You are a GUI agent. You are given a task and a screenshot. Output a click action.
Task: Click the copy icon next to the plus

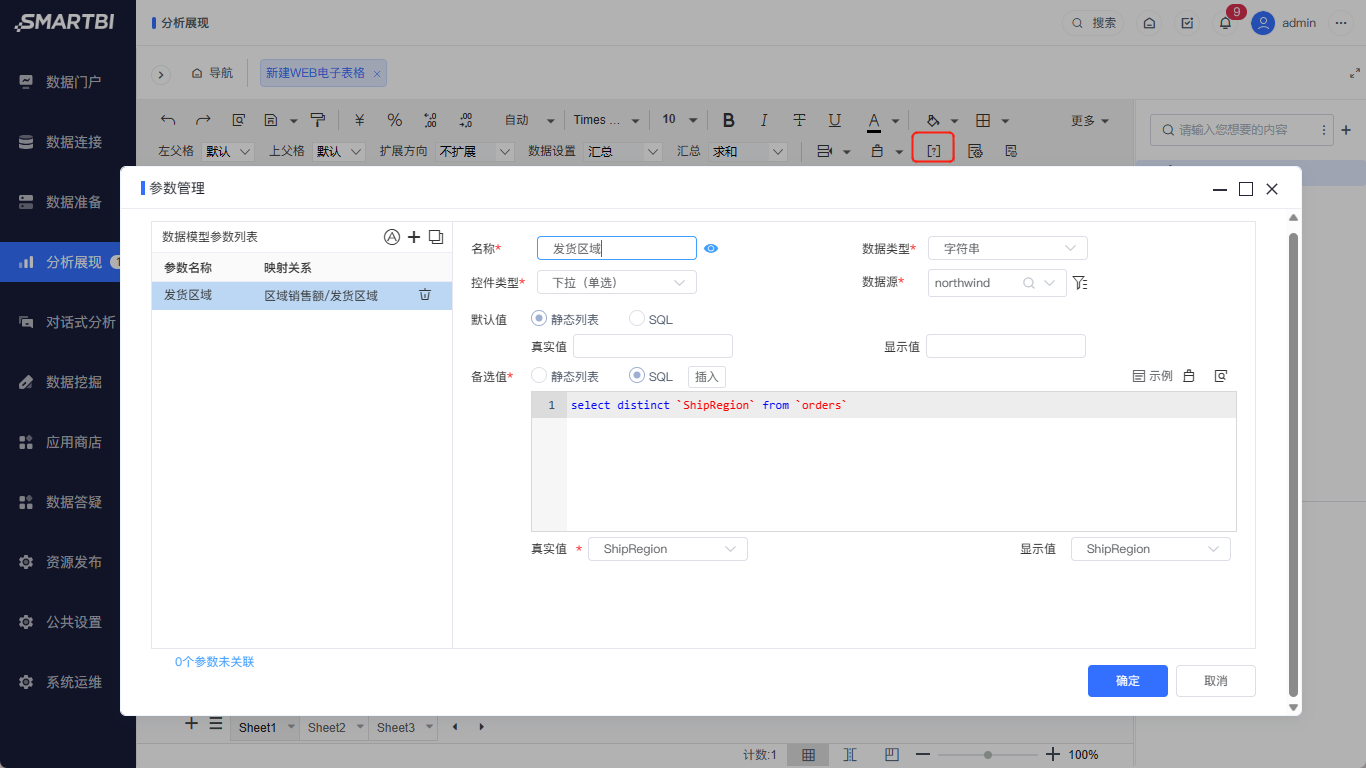436,237
